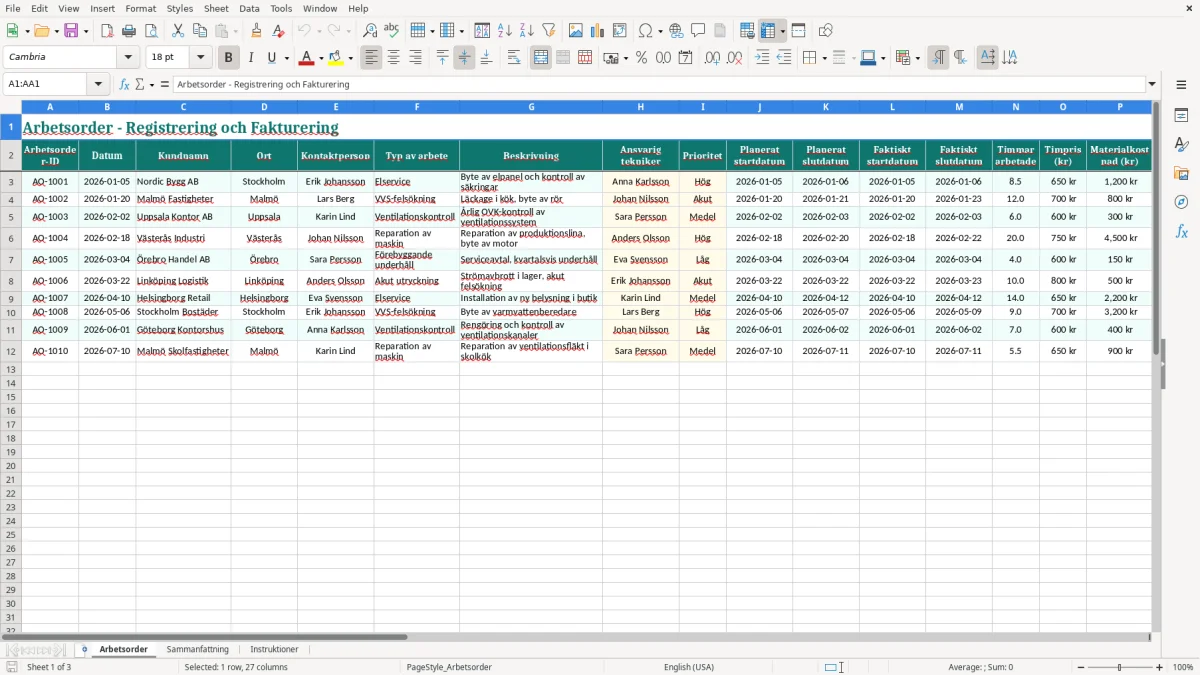Select column header G
1200x675 pixels.
coord(531,107)
